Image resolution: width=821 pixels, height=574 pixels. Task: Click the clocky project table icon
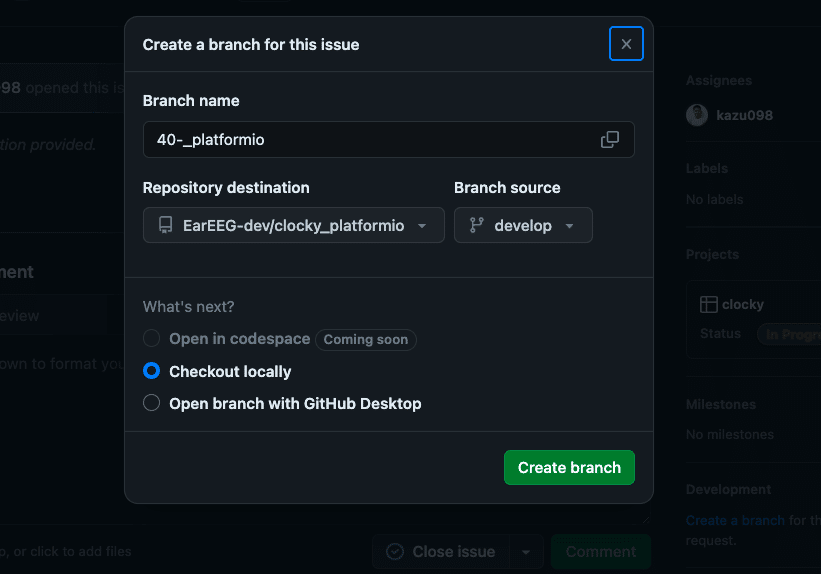tap(708, 304)
